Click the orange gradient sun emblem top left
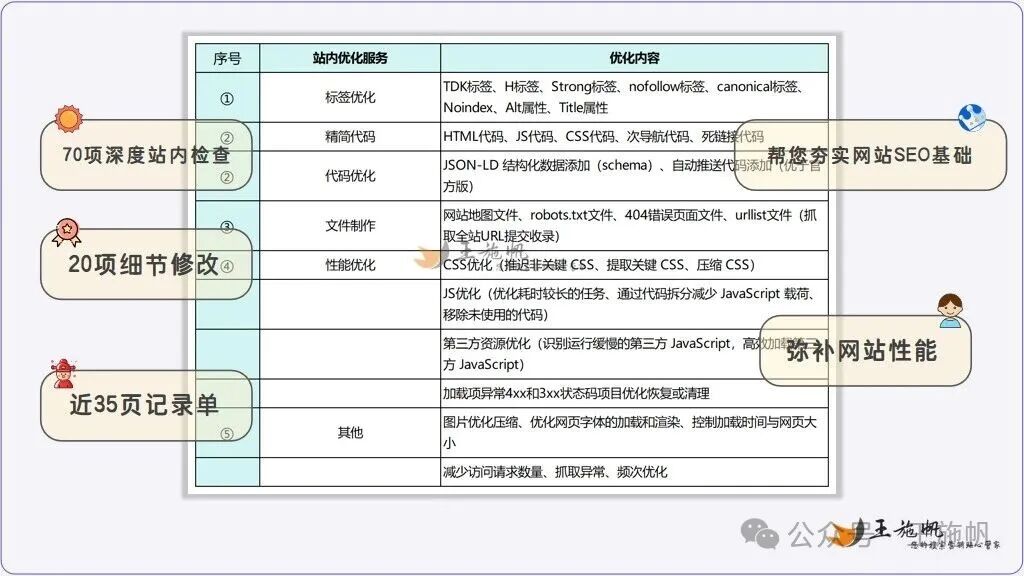 [x=68, y=120]
